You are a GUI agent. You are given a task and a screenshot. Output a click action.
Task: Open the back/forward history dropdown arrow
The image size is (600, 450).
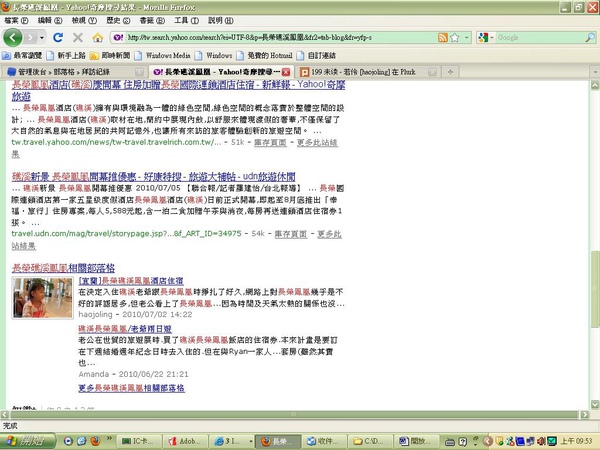(42, 38)
